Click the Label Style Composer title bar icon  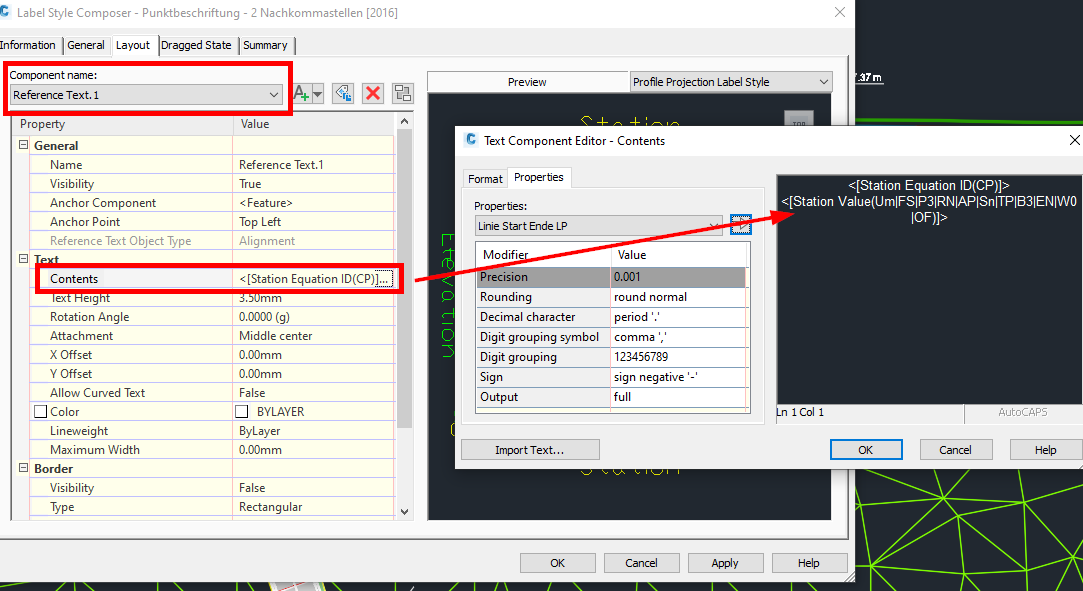[9, 12]
